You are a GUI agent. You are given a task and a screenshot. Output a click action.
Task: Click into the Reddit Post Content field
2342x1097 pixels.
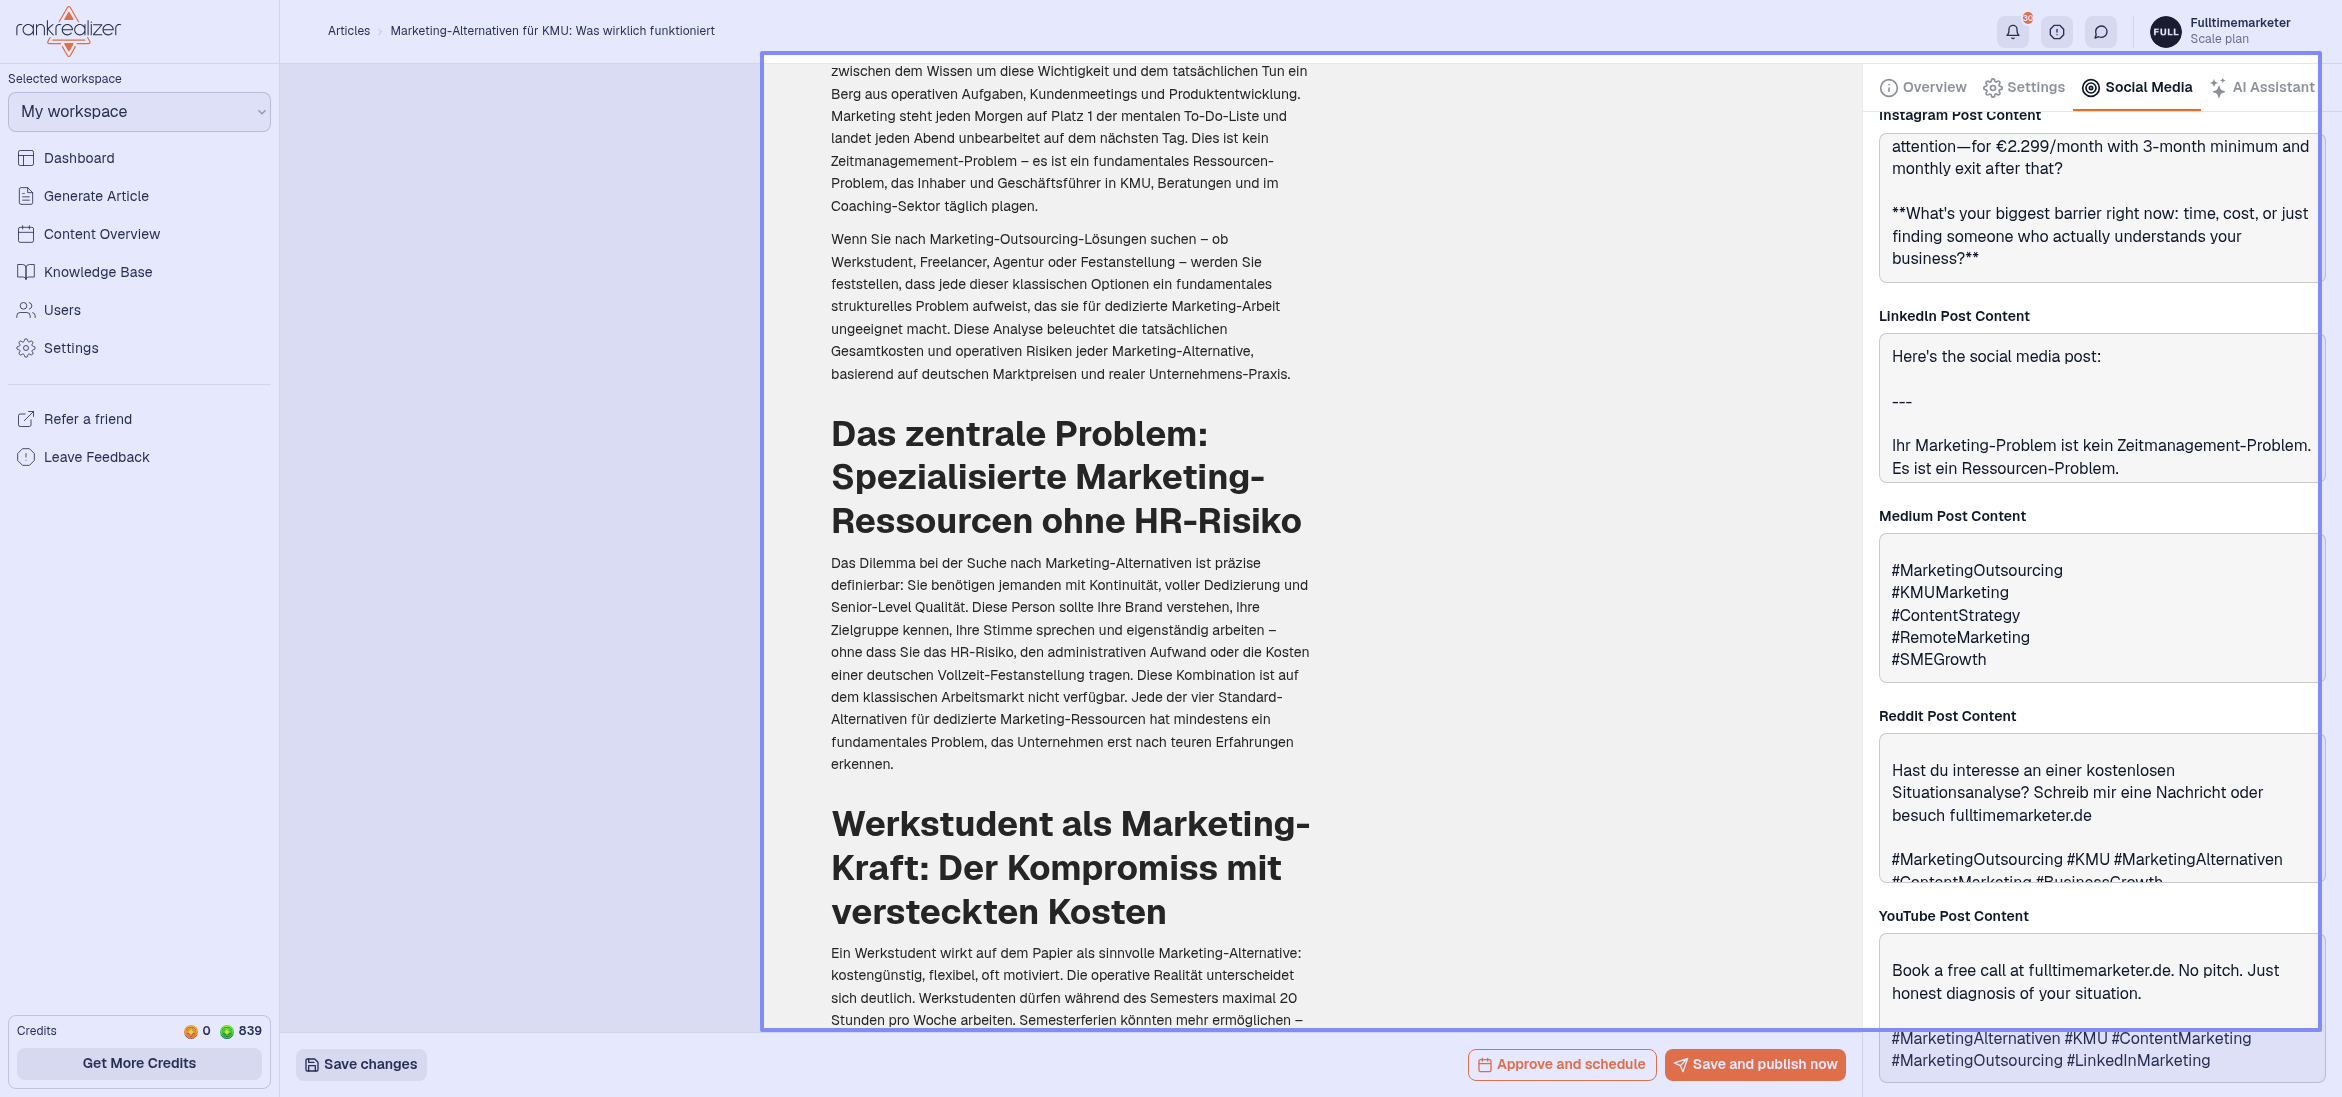pos(2101,808)
